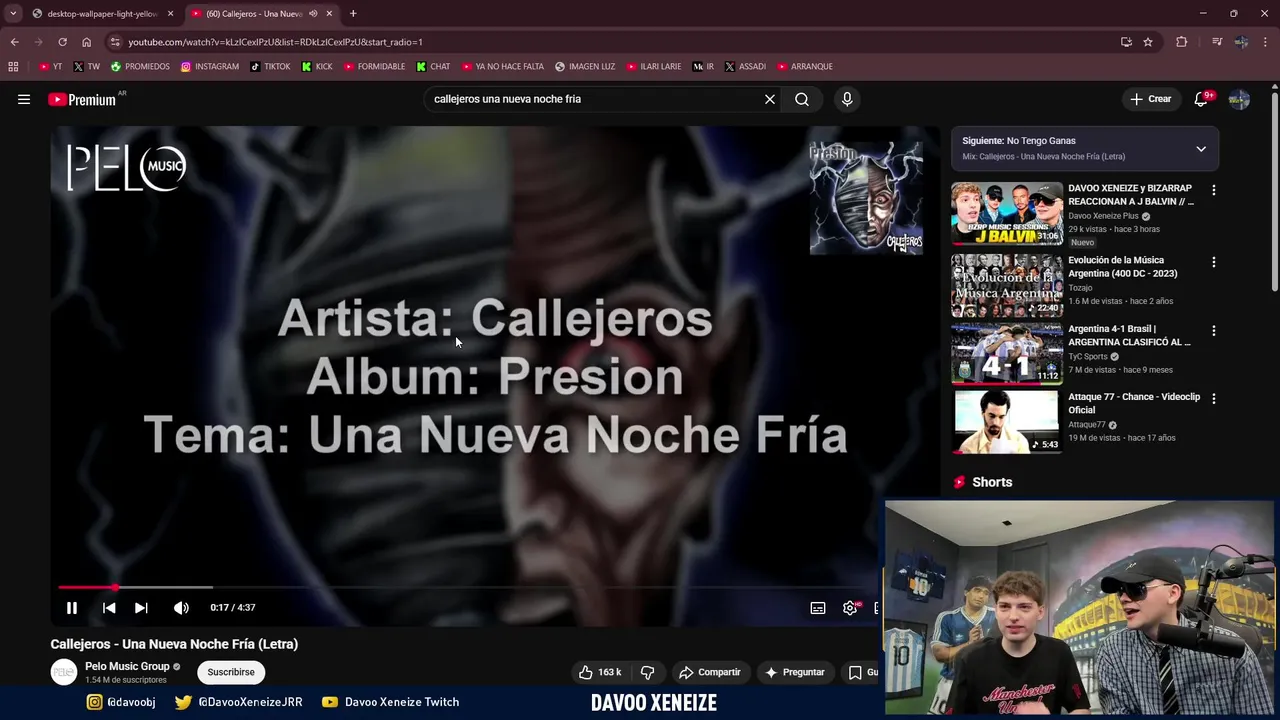Collapse the Mix playlist panel chevron
1280x720 pixels.
coord(1201,149)
